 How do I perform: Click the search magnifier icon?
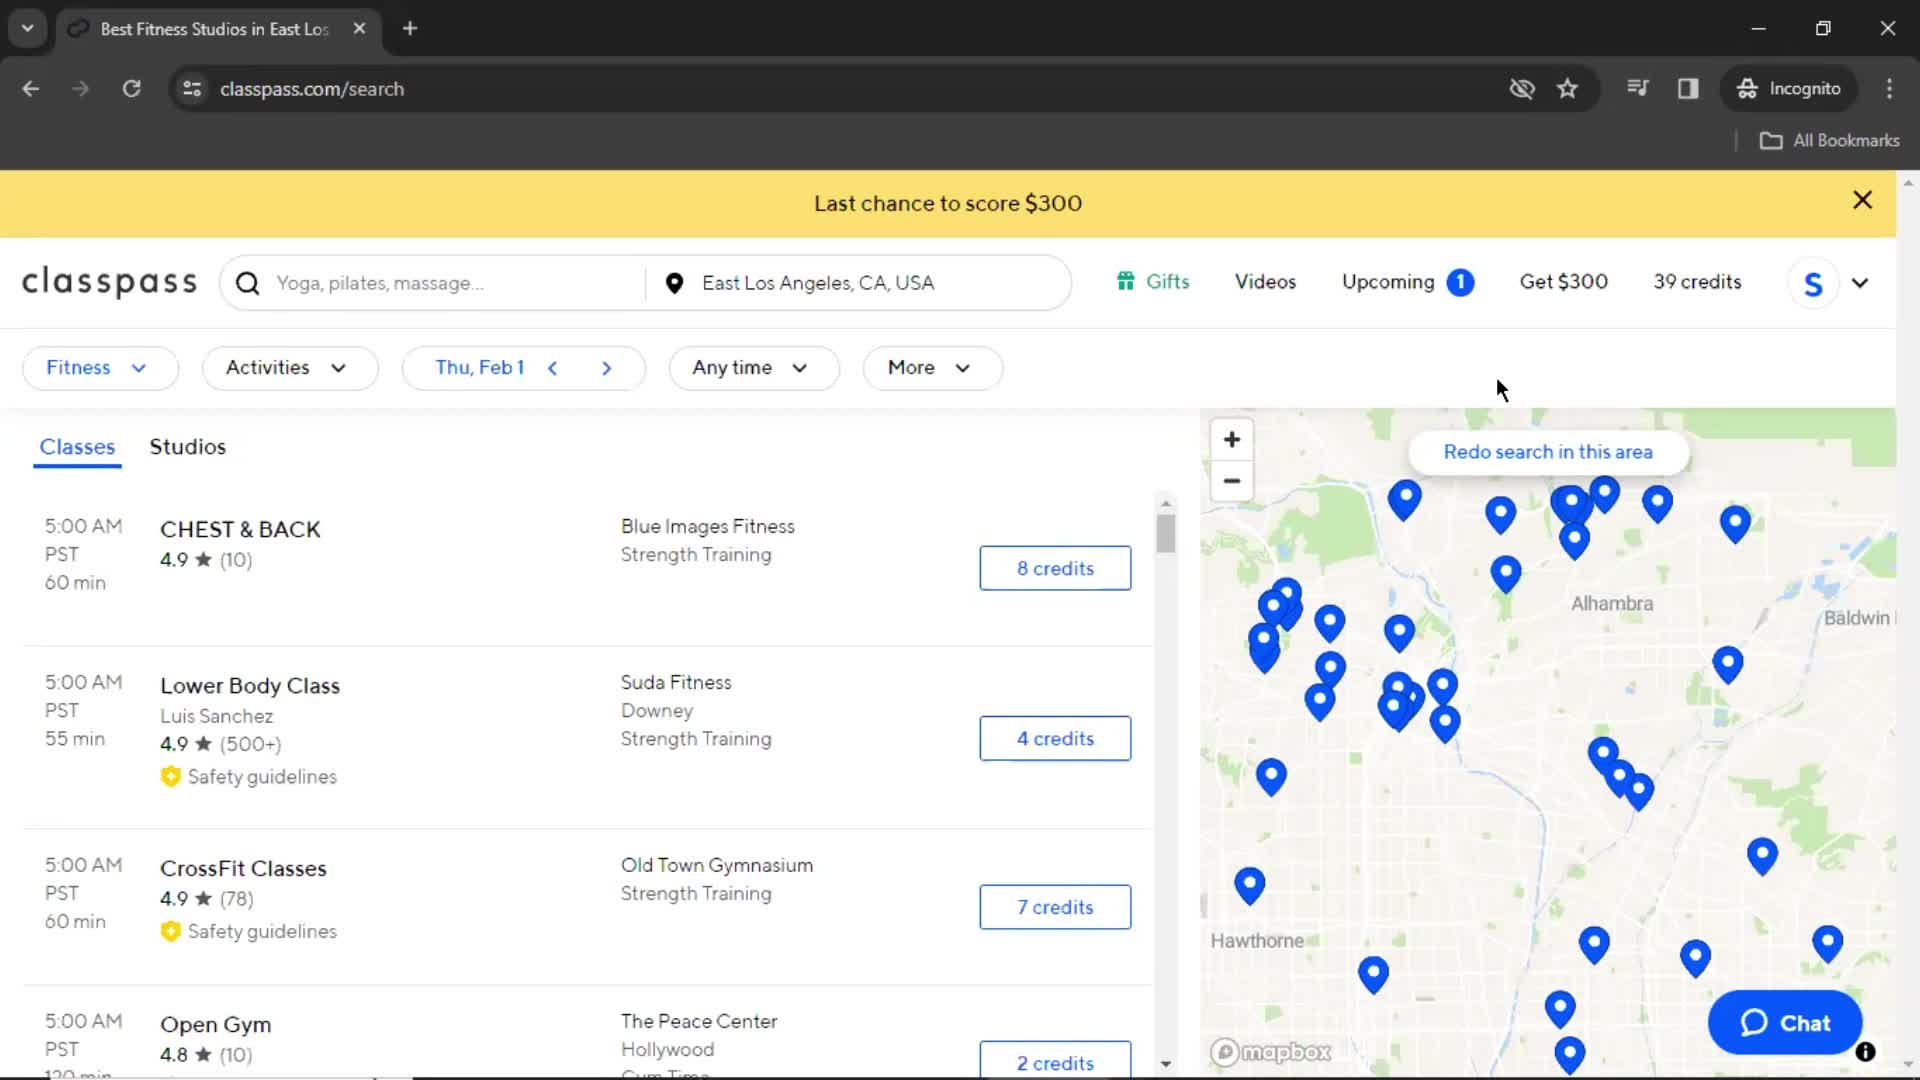[247, 284]
